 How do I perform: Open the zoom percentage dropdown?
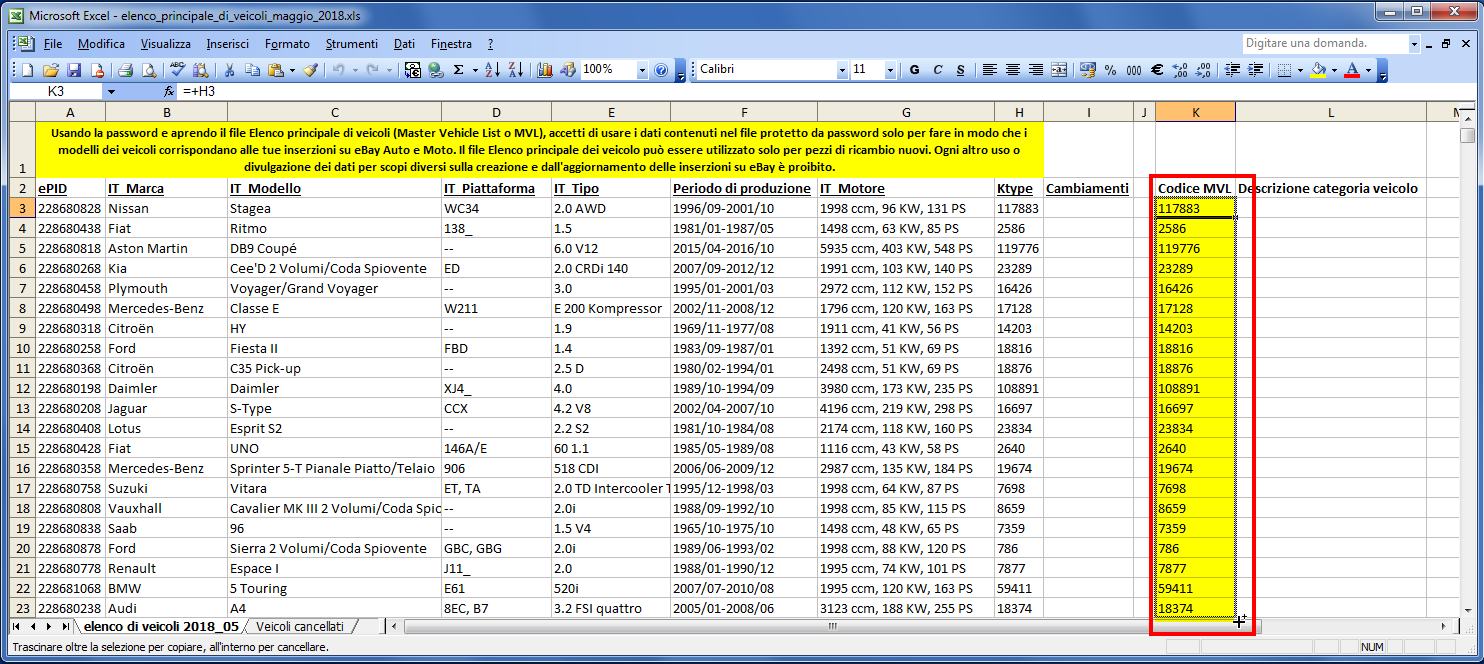pyautogui.click(x=642, y=70)
